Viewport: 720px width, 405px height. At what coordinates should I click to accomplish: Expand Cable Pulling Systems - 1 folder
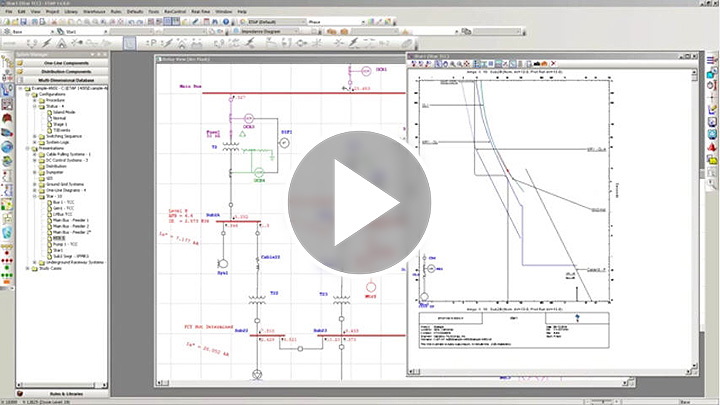click(34, 154)
